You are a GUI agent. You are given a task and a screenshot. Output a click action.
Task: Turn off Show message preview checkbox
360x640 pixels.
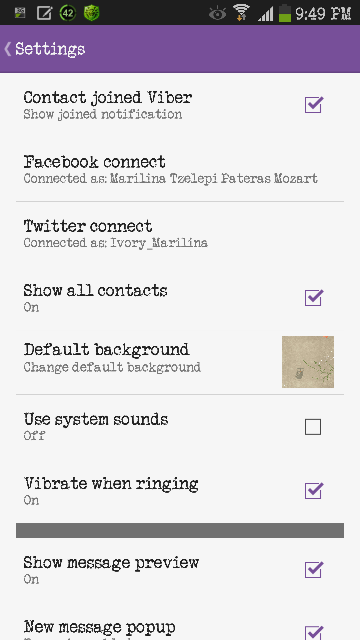[x=313, y=569]
